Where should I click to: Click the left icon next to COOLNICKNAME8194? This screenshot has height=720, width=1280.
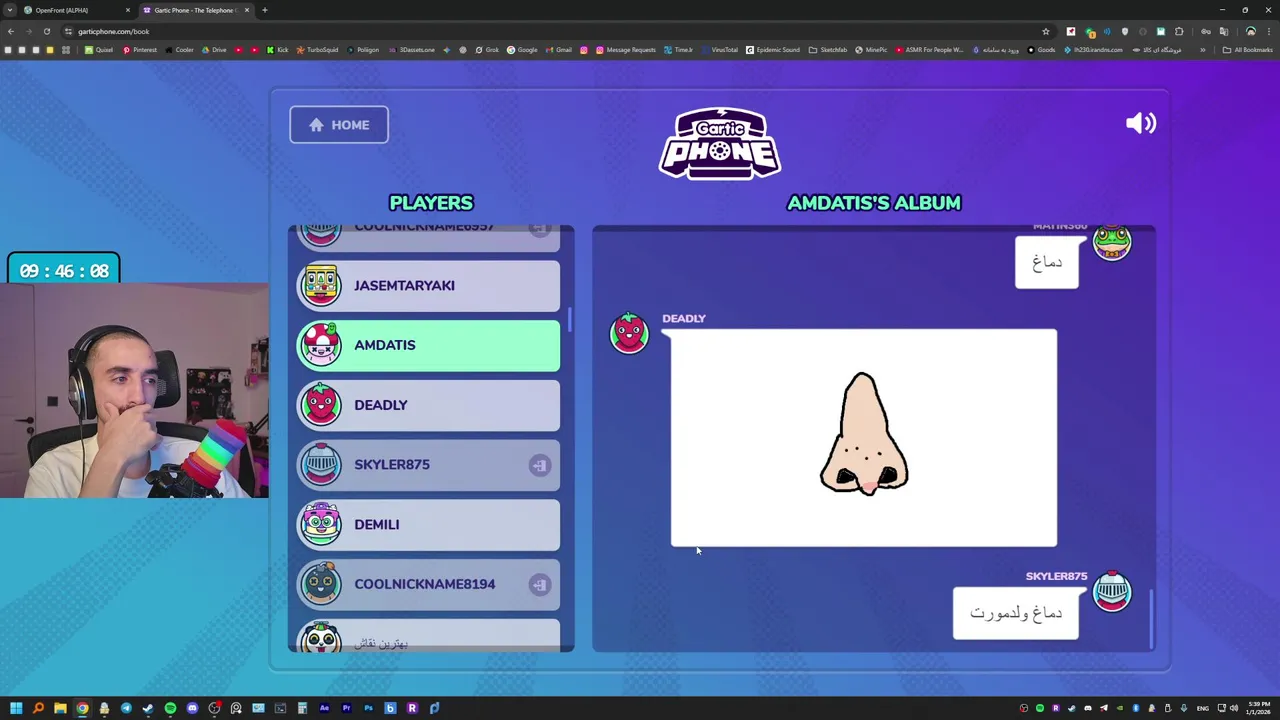(539, 584)
